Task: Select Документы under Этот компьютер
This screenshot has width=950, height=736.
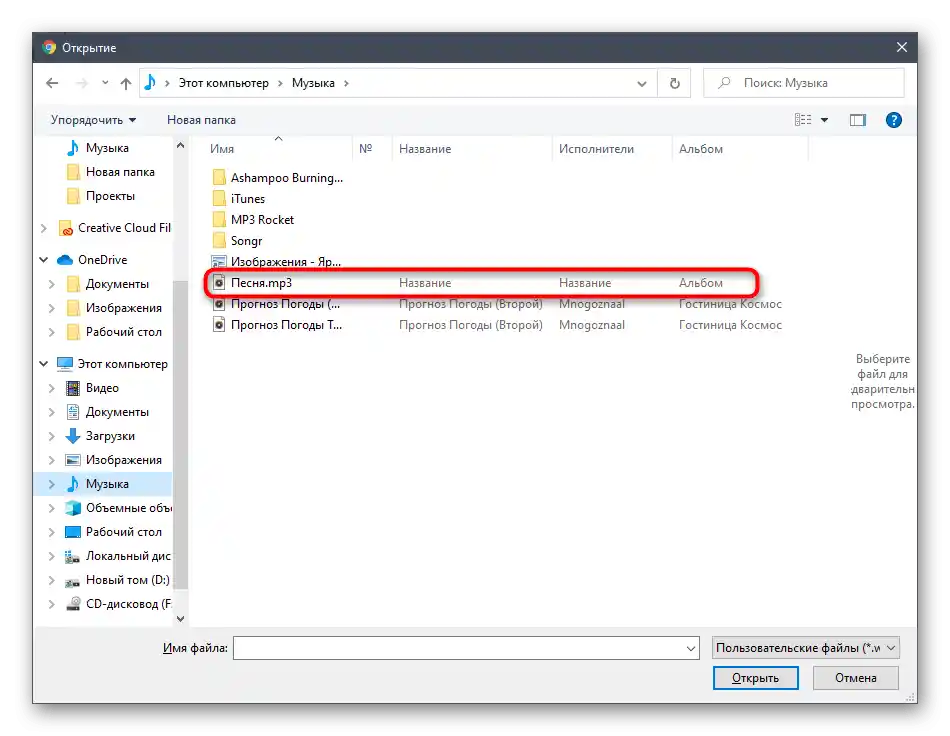Action: tap(107, 412)
